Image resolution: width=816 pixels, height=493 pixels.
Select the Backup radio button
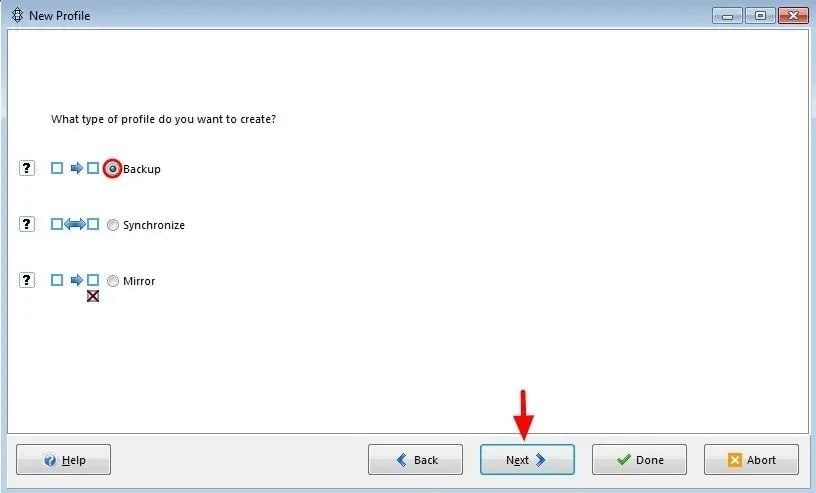112,168
